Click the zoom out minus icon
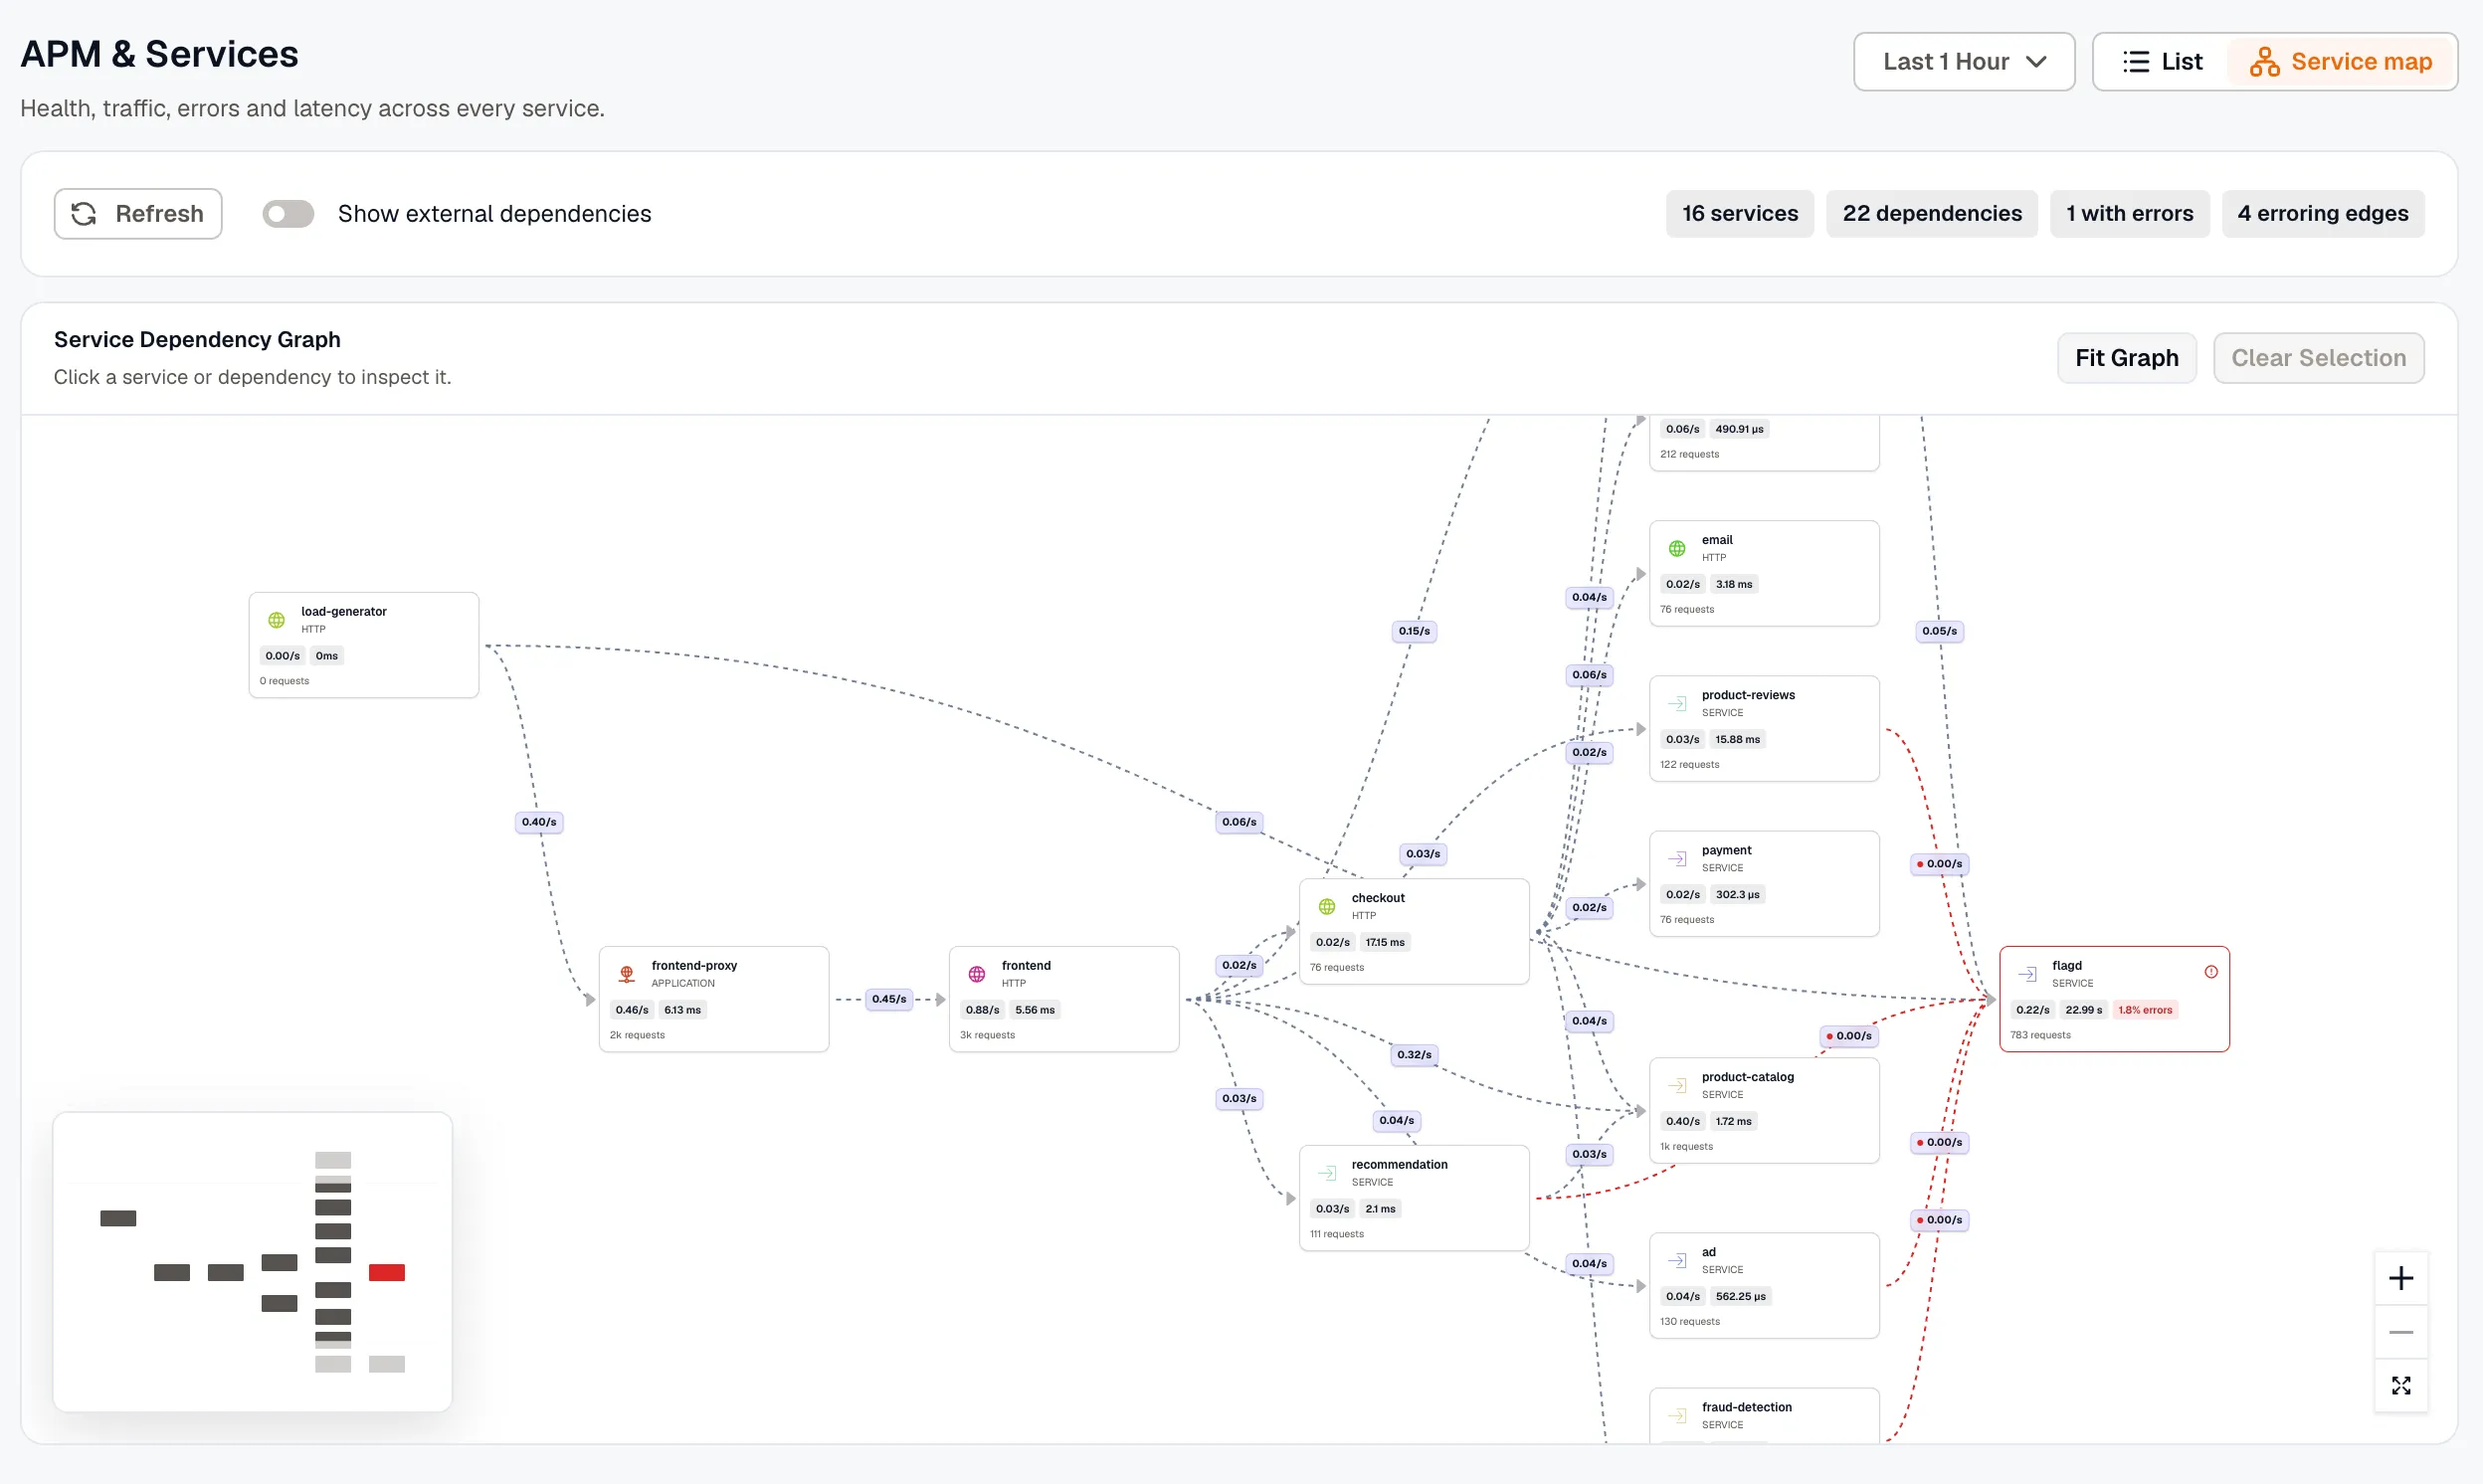Image resolution: width=2483 pixels, height=1484 pixels. (2400, 1332)
